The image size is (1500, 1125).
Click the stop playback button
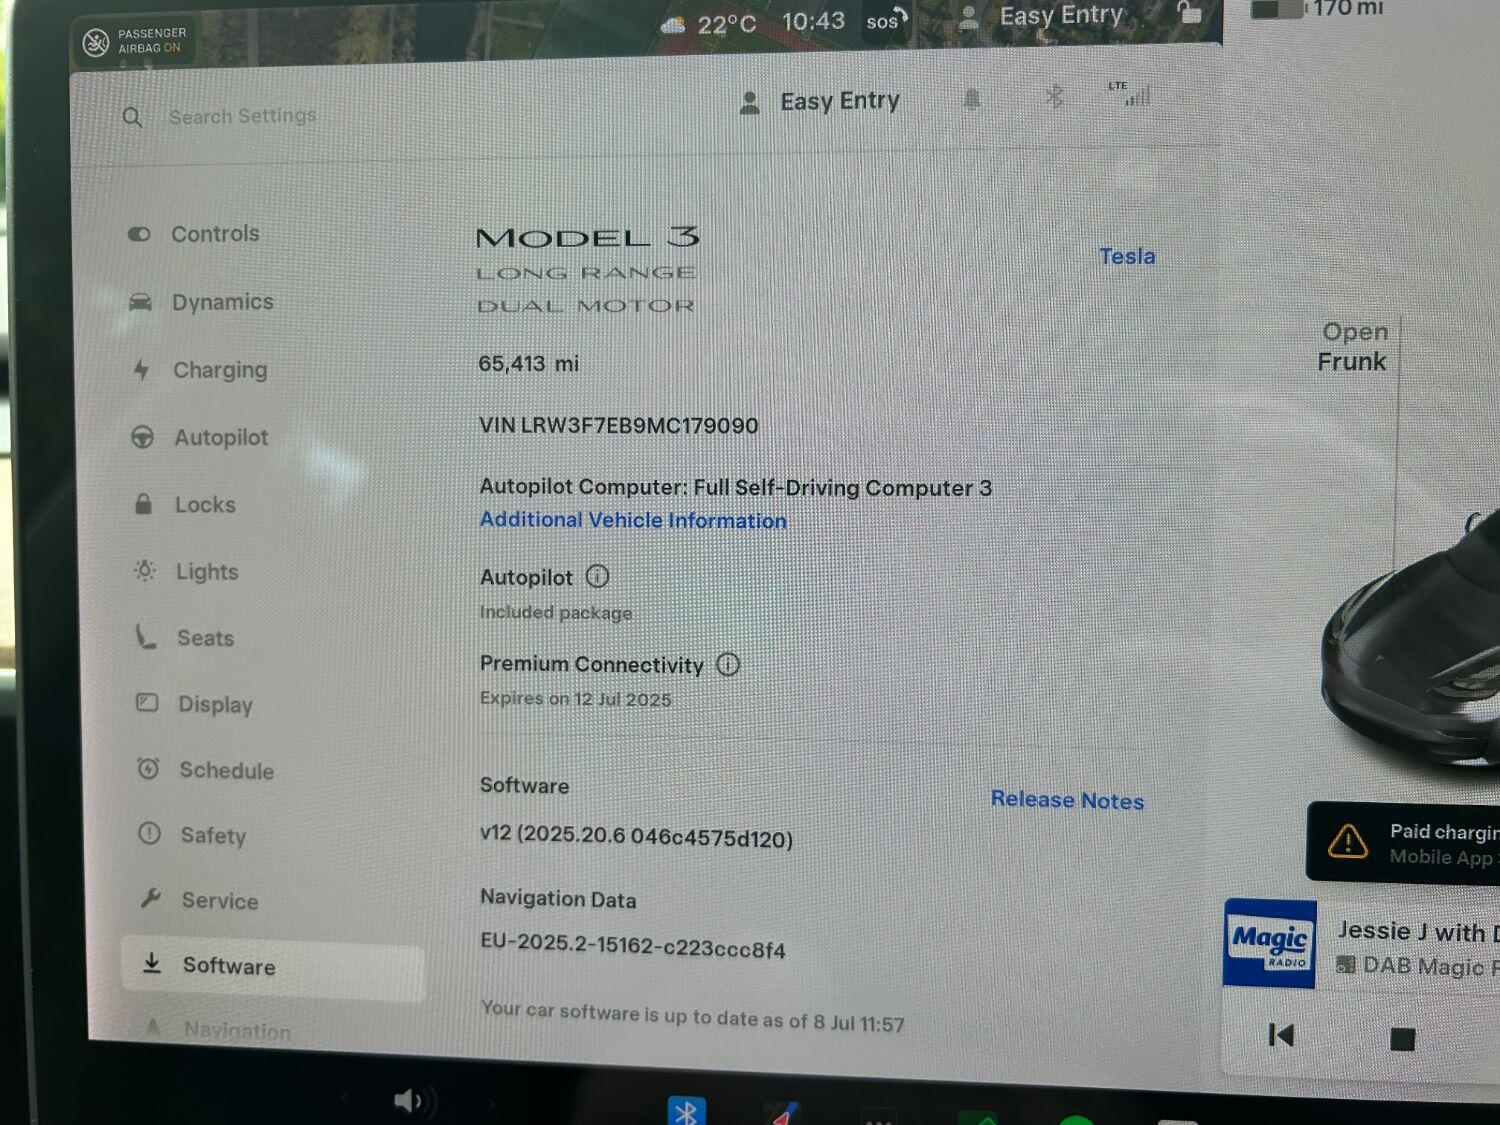[x=1403, y=1040]
